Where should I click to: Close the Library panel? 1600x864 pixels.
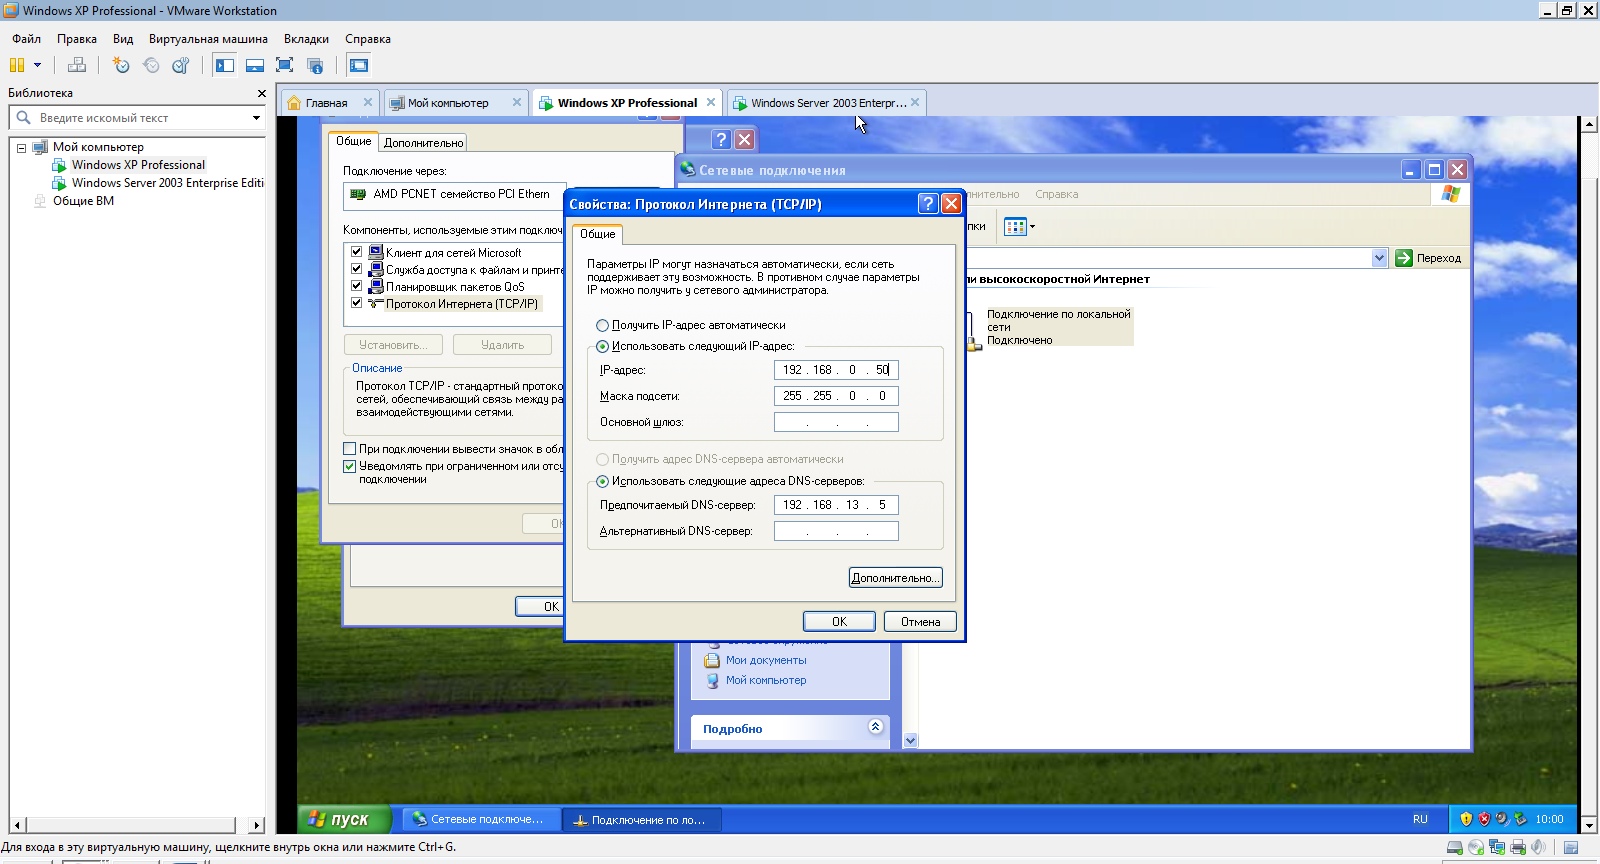point(262,93)
